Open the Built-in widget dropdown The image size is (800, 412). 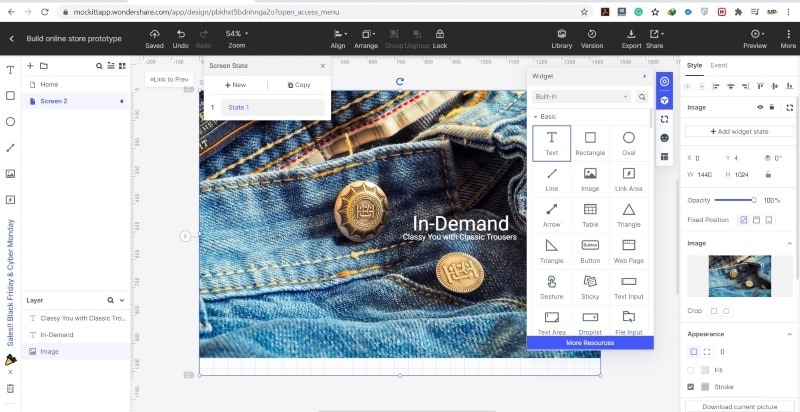pyautogui.click(x=582, y=97)
